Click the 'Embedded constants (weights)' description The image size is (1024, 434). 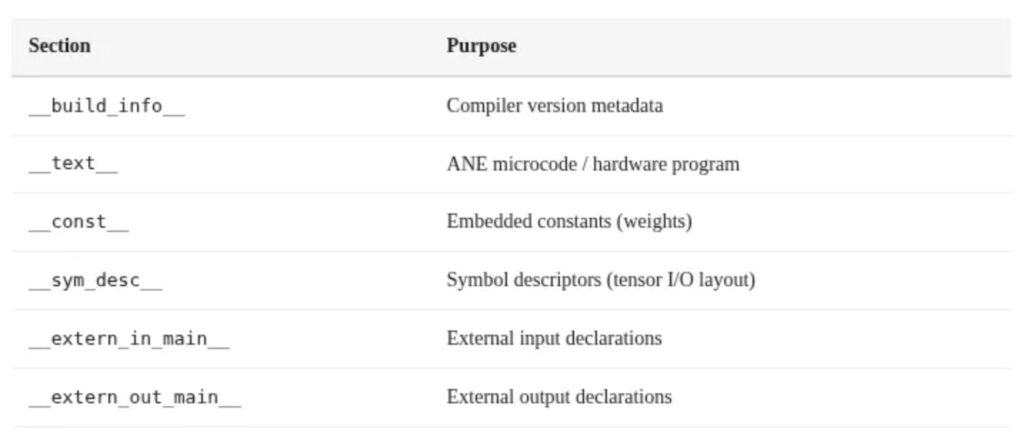(569, 222)
